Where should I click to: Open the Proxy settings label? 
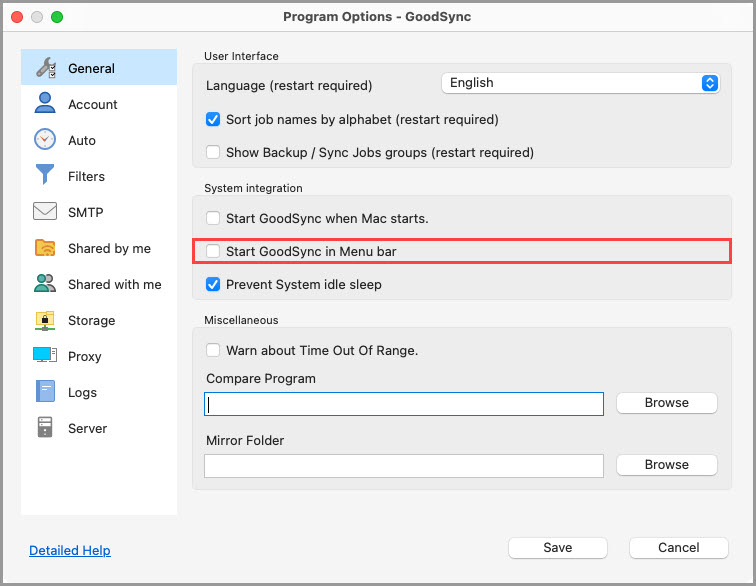pyautogui.click(x=84, y=356)
